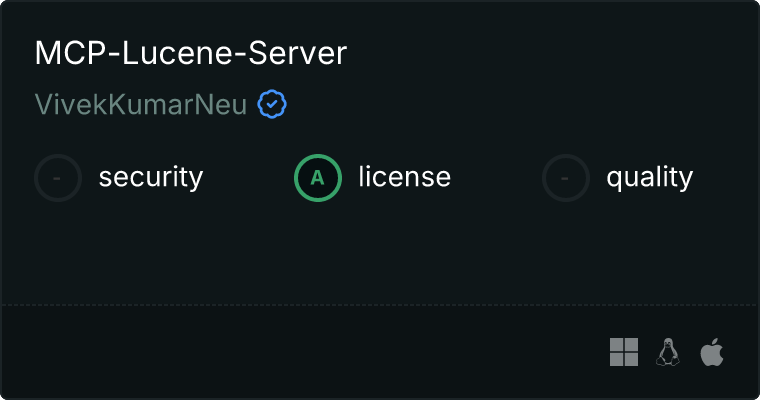This screenshot has height=400, width=760.
Task: Open VivekKumarNeu author profile link
Action: [x=141, y=104]
